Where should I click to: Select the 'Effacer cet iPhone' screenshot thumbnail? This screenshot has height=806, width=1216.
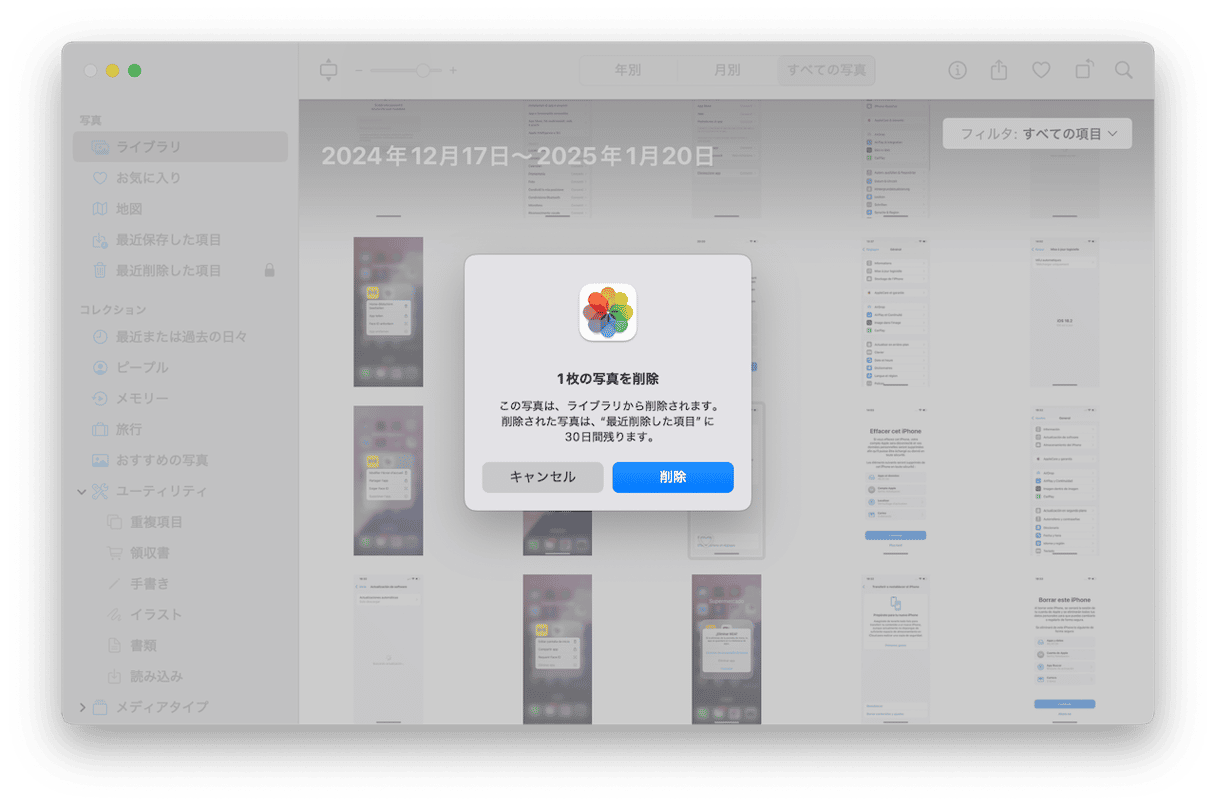coord(895,480)
